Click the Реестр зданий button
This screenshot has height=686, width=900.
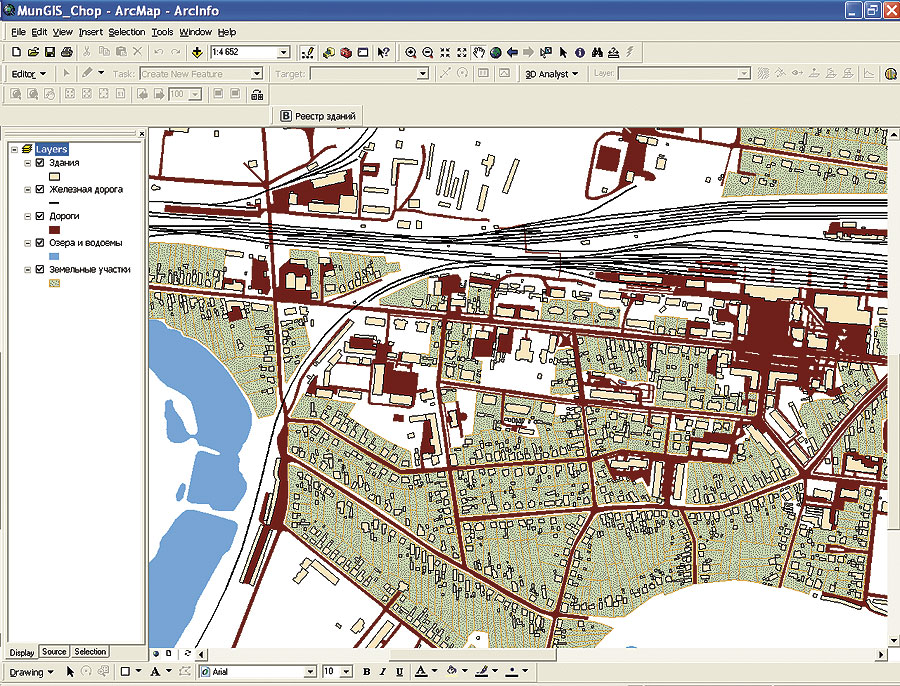[319, 116]
